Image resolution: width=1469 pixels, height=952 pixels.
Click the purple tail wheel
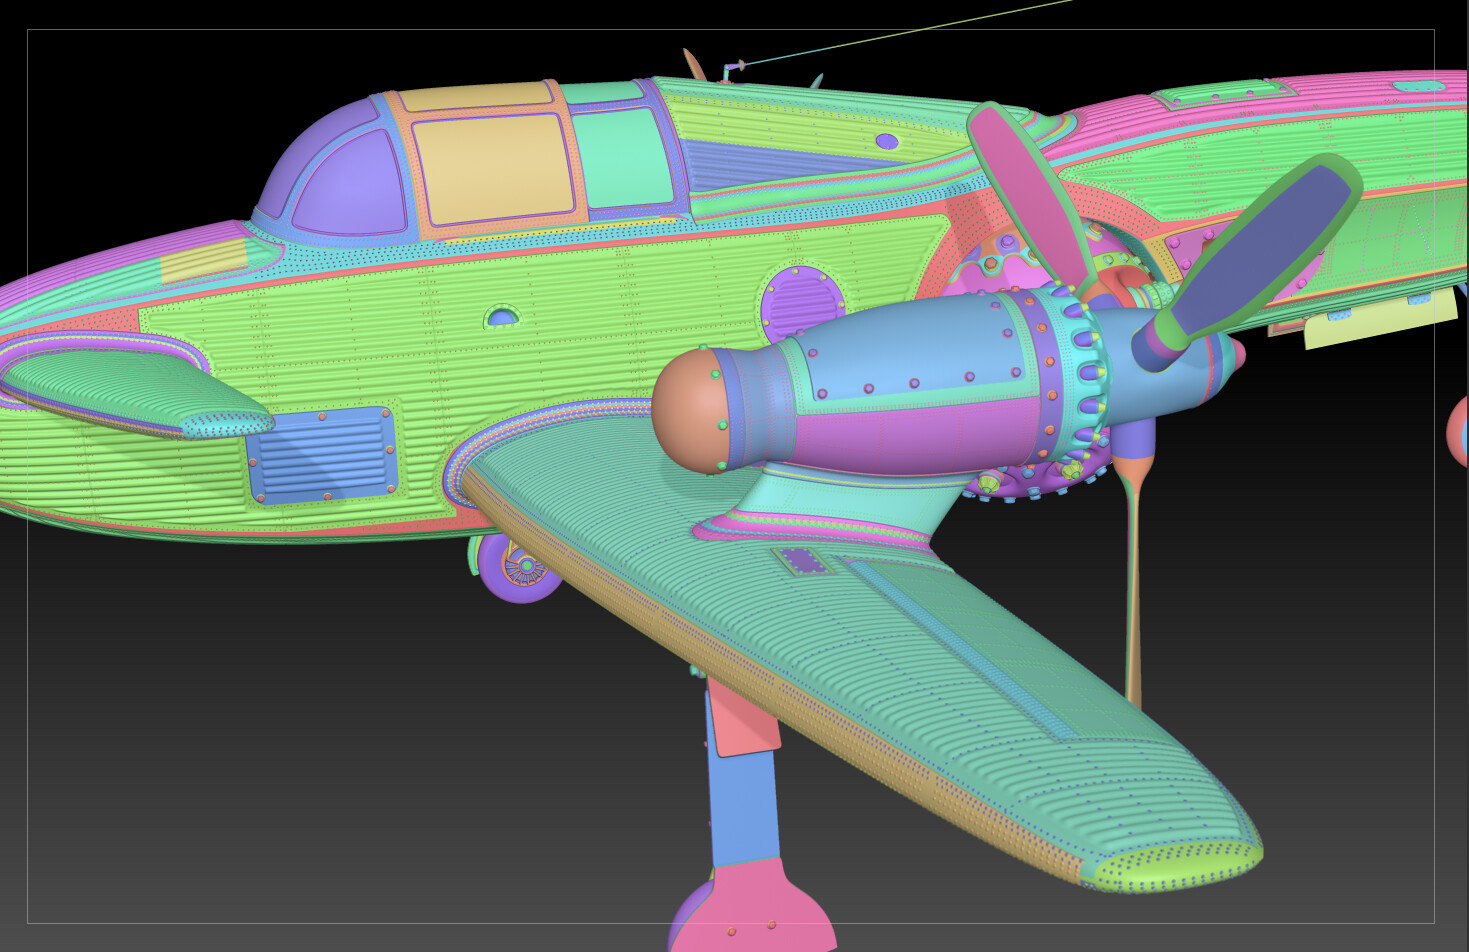(x=519, y=568)
